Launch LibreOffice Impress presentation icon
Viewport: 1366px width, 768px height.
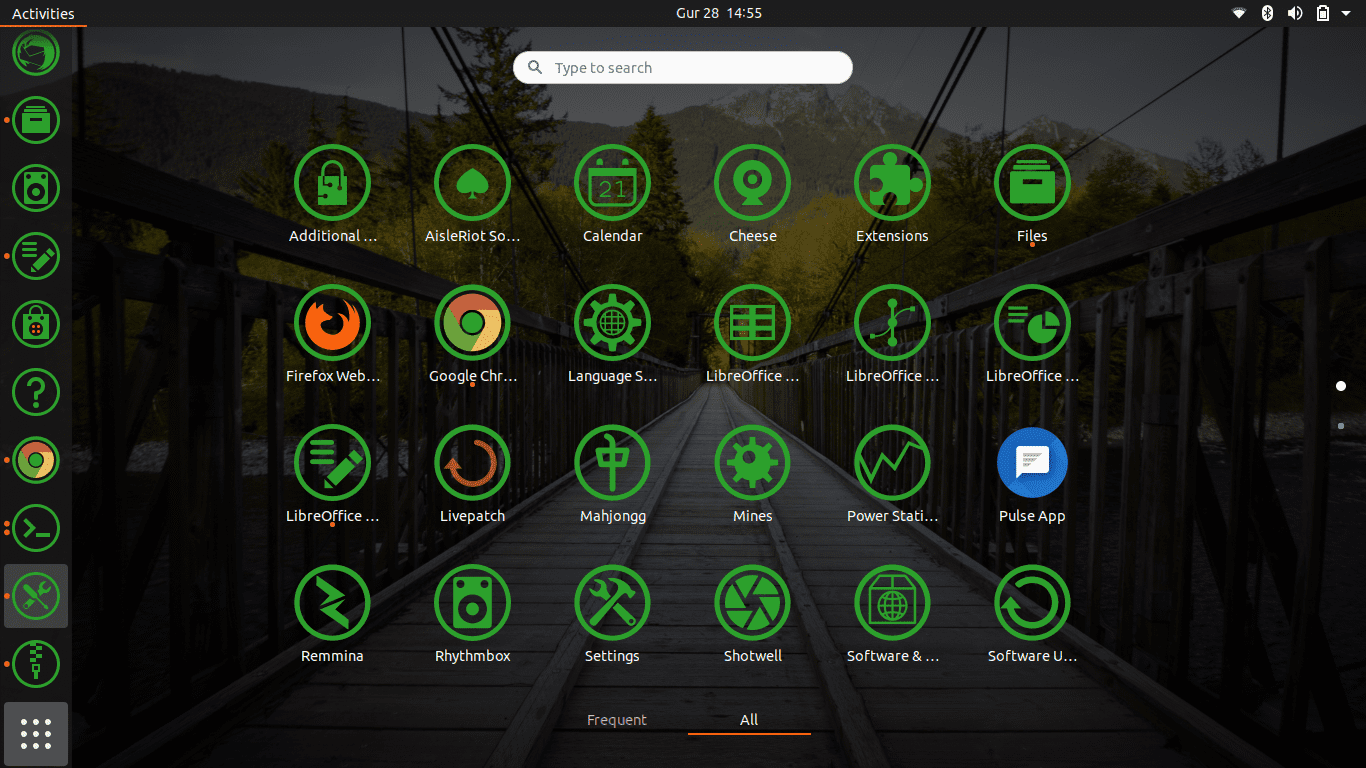tap(1032, 323)
